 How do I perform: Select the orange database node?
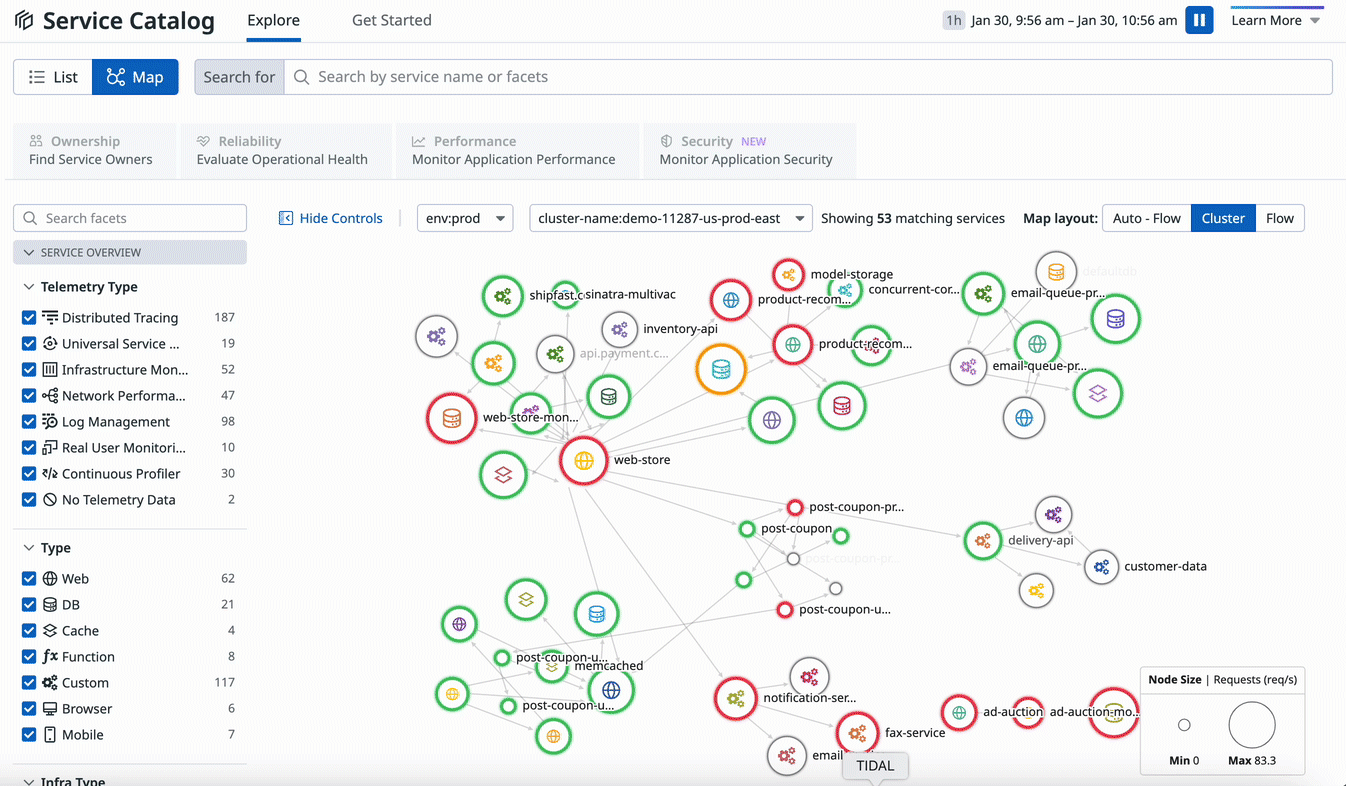tap(720, 369)
